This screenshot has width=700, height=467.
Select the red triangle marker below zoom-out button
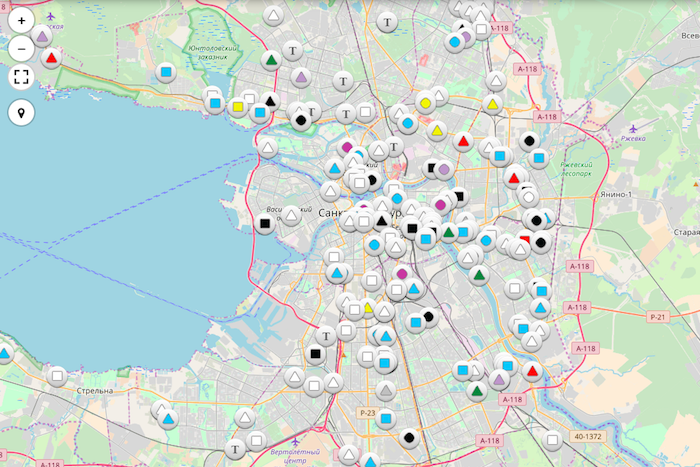click(51, 58)
